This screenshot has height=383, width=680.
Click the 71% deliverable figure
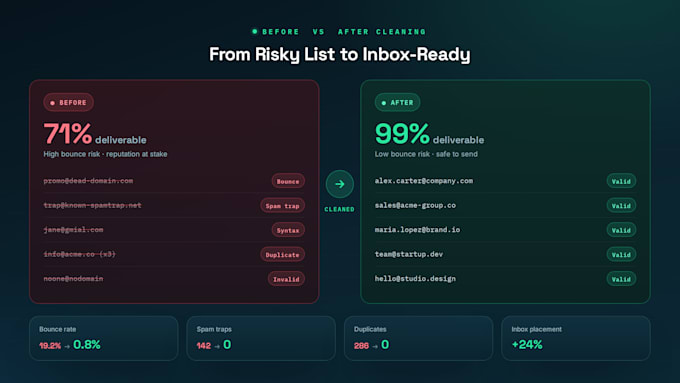click(95, 134)
